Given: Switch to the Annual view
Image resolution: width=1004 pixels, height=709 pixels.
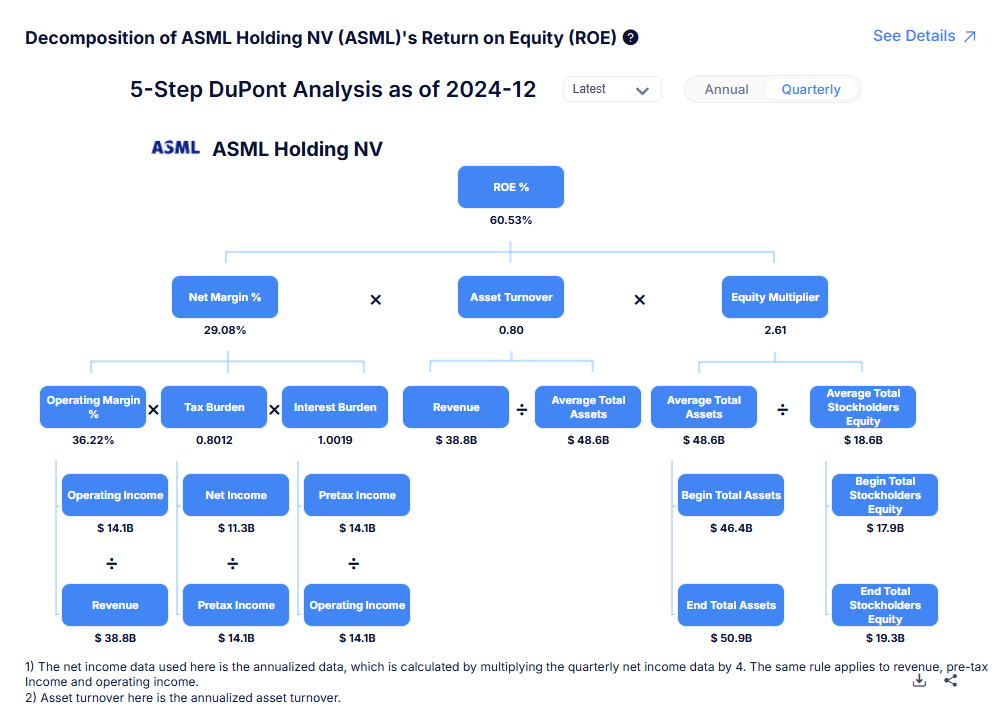Looking at the screenshot, I should [x=726, y=90].
